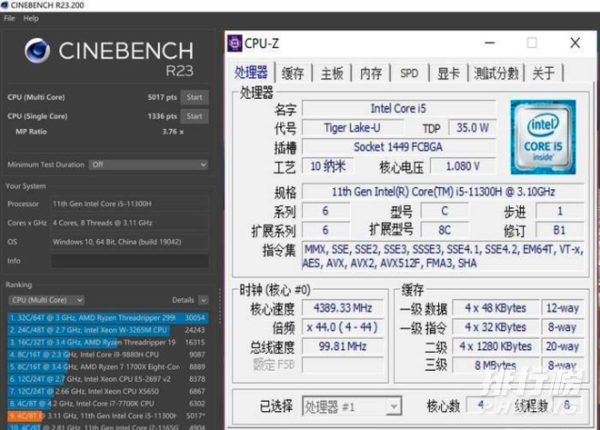Expand the ranking Details dropdown arrow
The image size is (600, 430).
pyautogui.click(x=204, y=300)
